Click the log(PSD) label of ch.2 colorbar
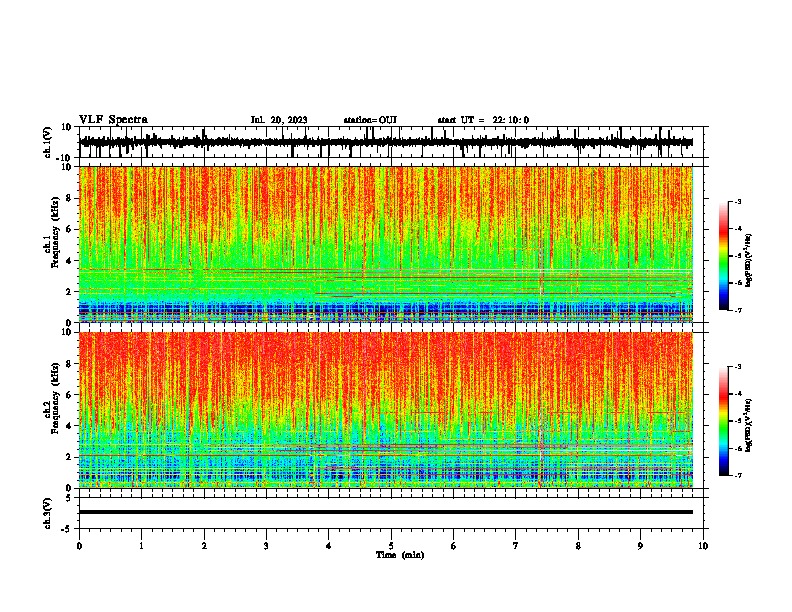The image size is (792, 612). tap(749, 425)
